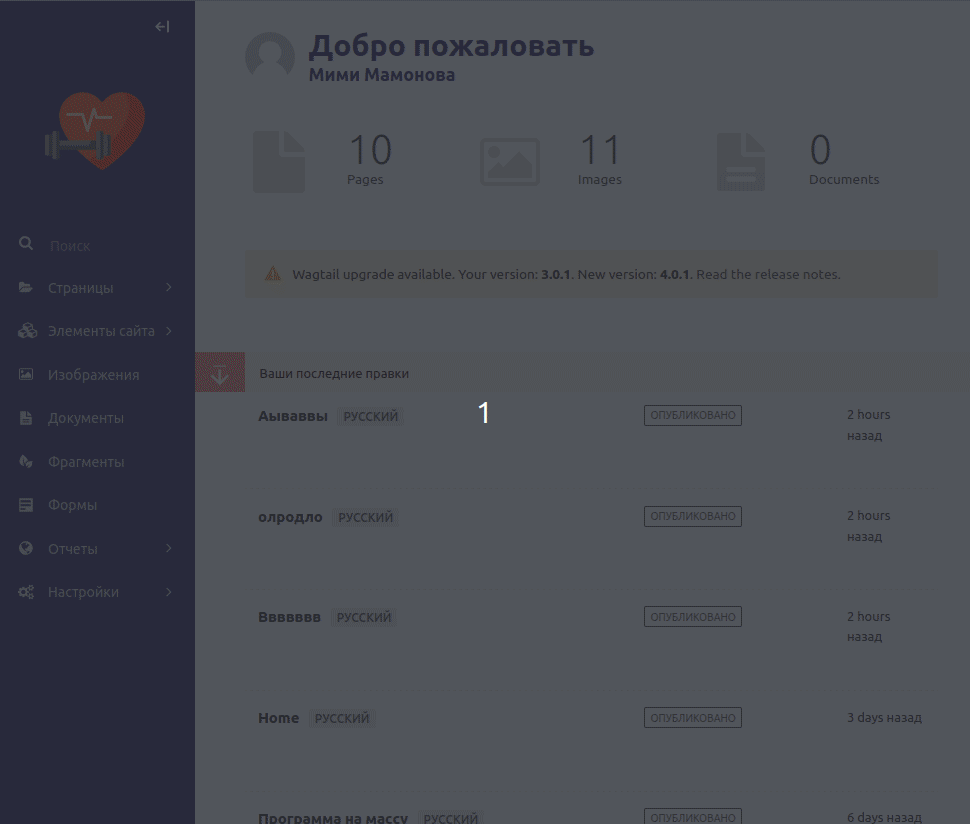Expand the Отчеты submenu chevron
This screenshot has height=824, width=970.
pos(168,549)
